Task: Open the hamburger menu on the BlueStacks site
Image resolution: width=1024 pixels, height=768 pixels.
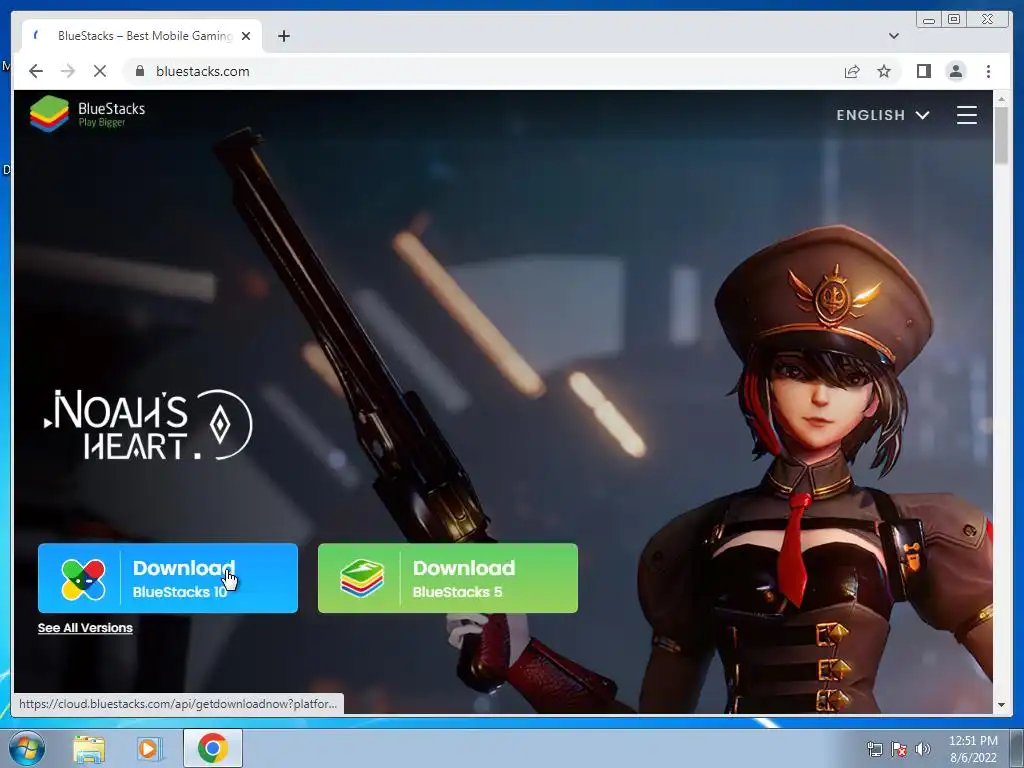Action: [967, 115]
